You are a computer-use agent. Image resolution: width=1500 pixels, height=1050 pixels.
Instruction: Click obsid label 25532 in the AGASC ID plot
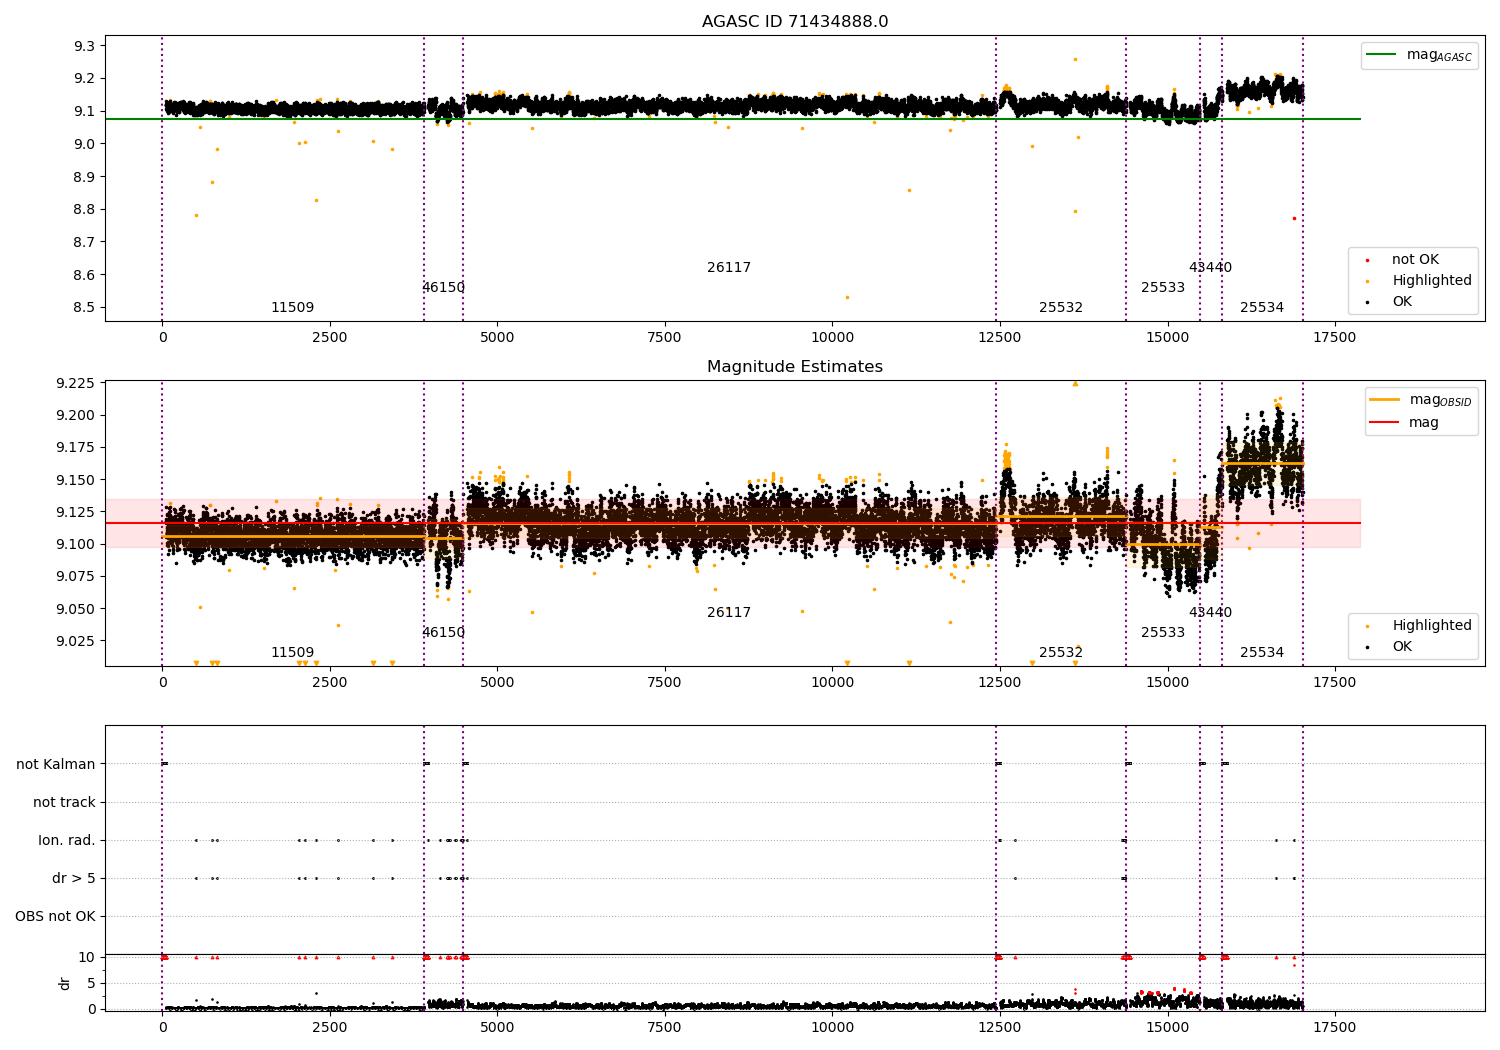[1061, 308]
